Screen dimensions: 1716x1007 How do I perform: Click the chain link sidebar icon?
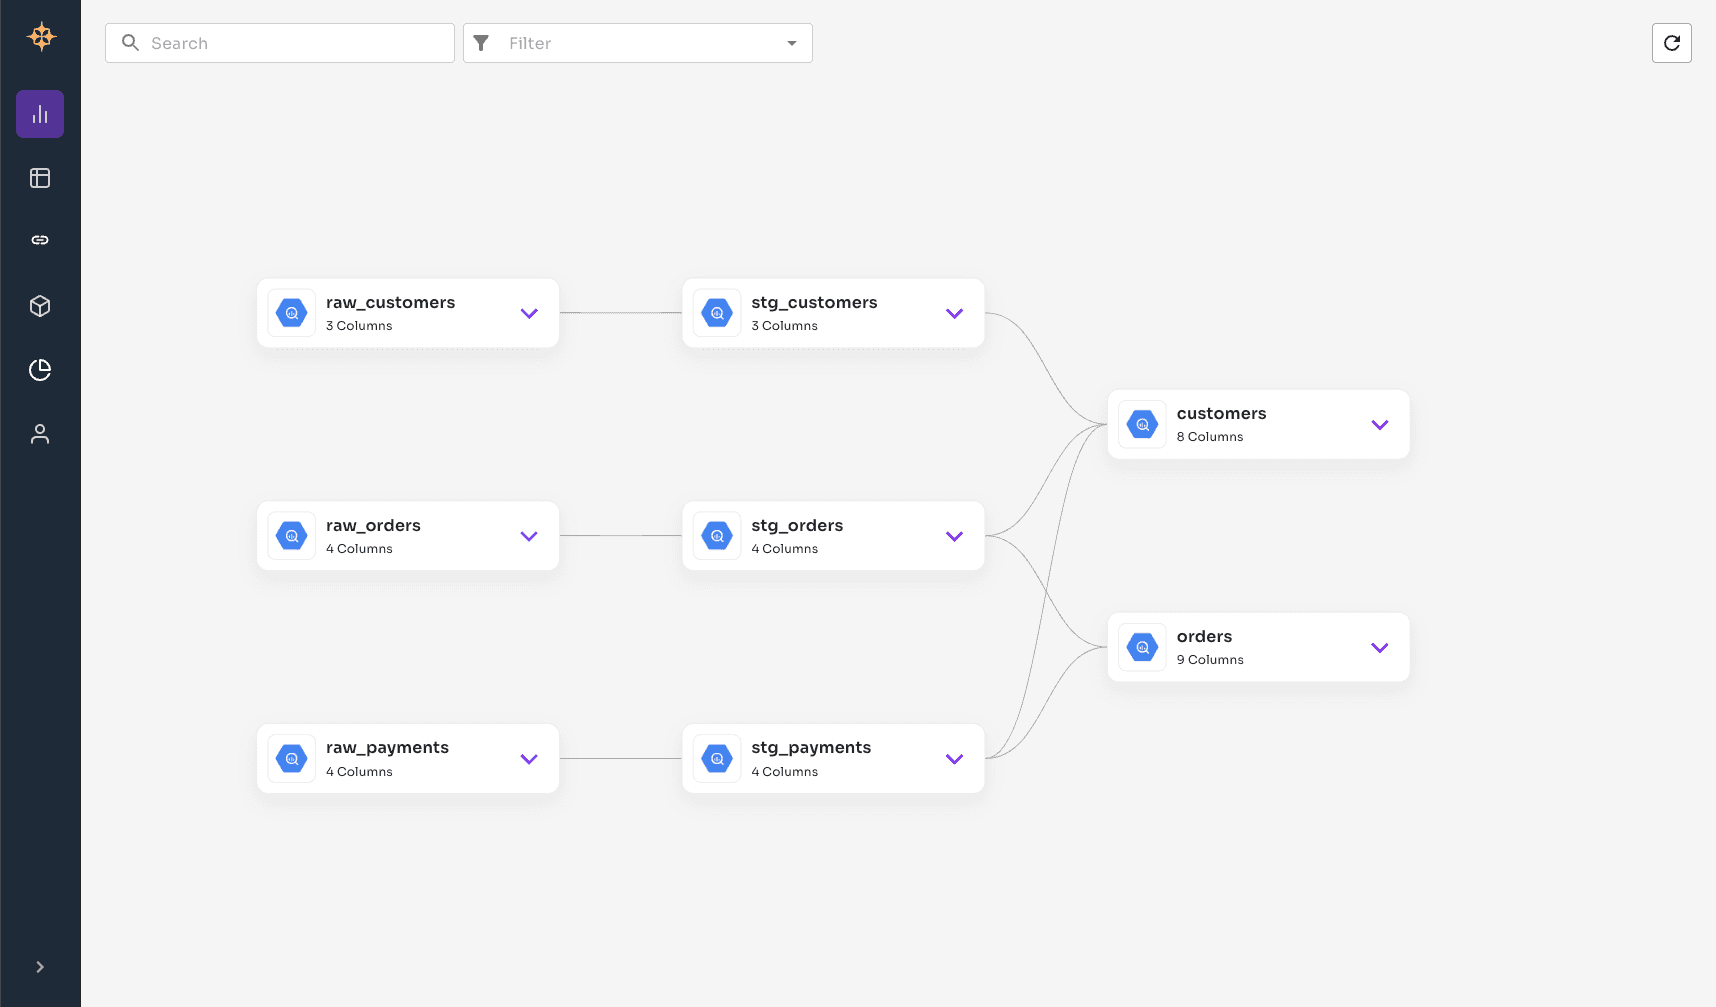[40, 240]
